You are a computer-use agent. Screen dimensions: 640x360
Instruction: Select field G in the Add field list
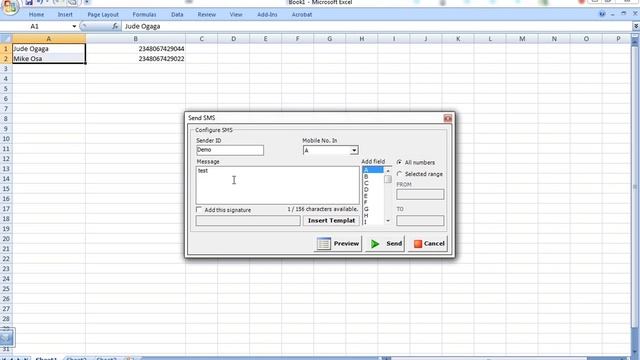pyautogui.click(x=373, y=209)
